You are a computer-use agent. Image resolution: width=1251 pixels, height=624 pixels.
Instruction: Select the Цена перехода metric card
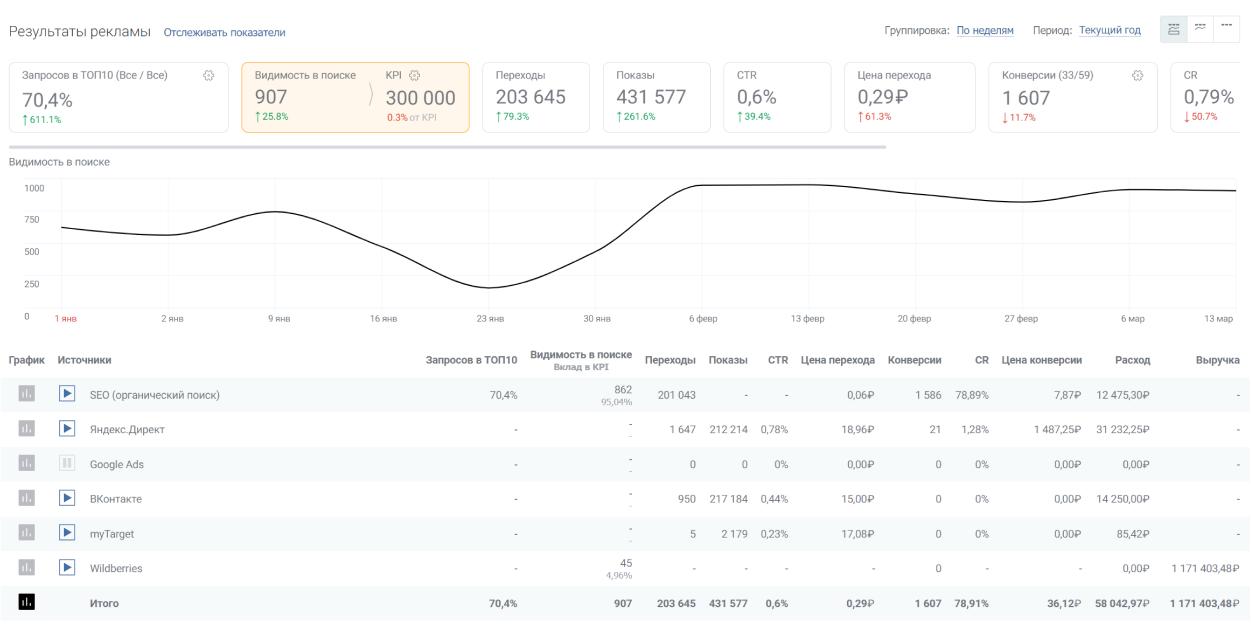pos(909,97)
